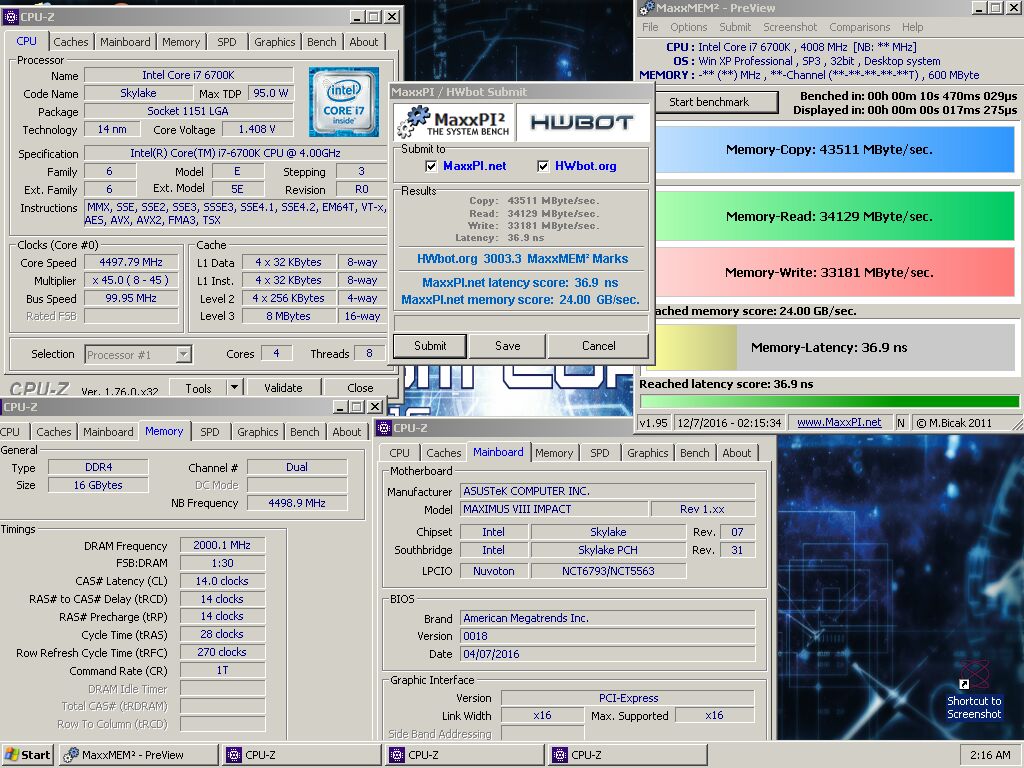Click the red Memory-Write result bar
1024x768 pixels.
(835, 272)
